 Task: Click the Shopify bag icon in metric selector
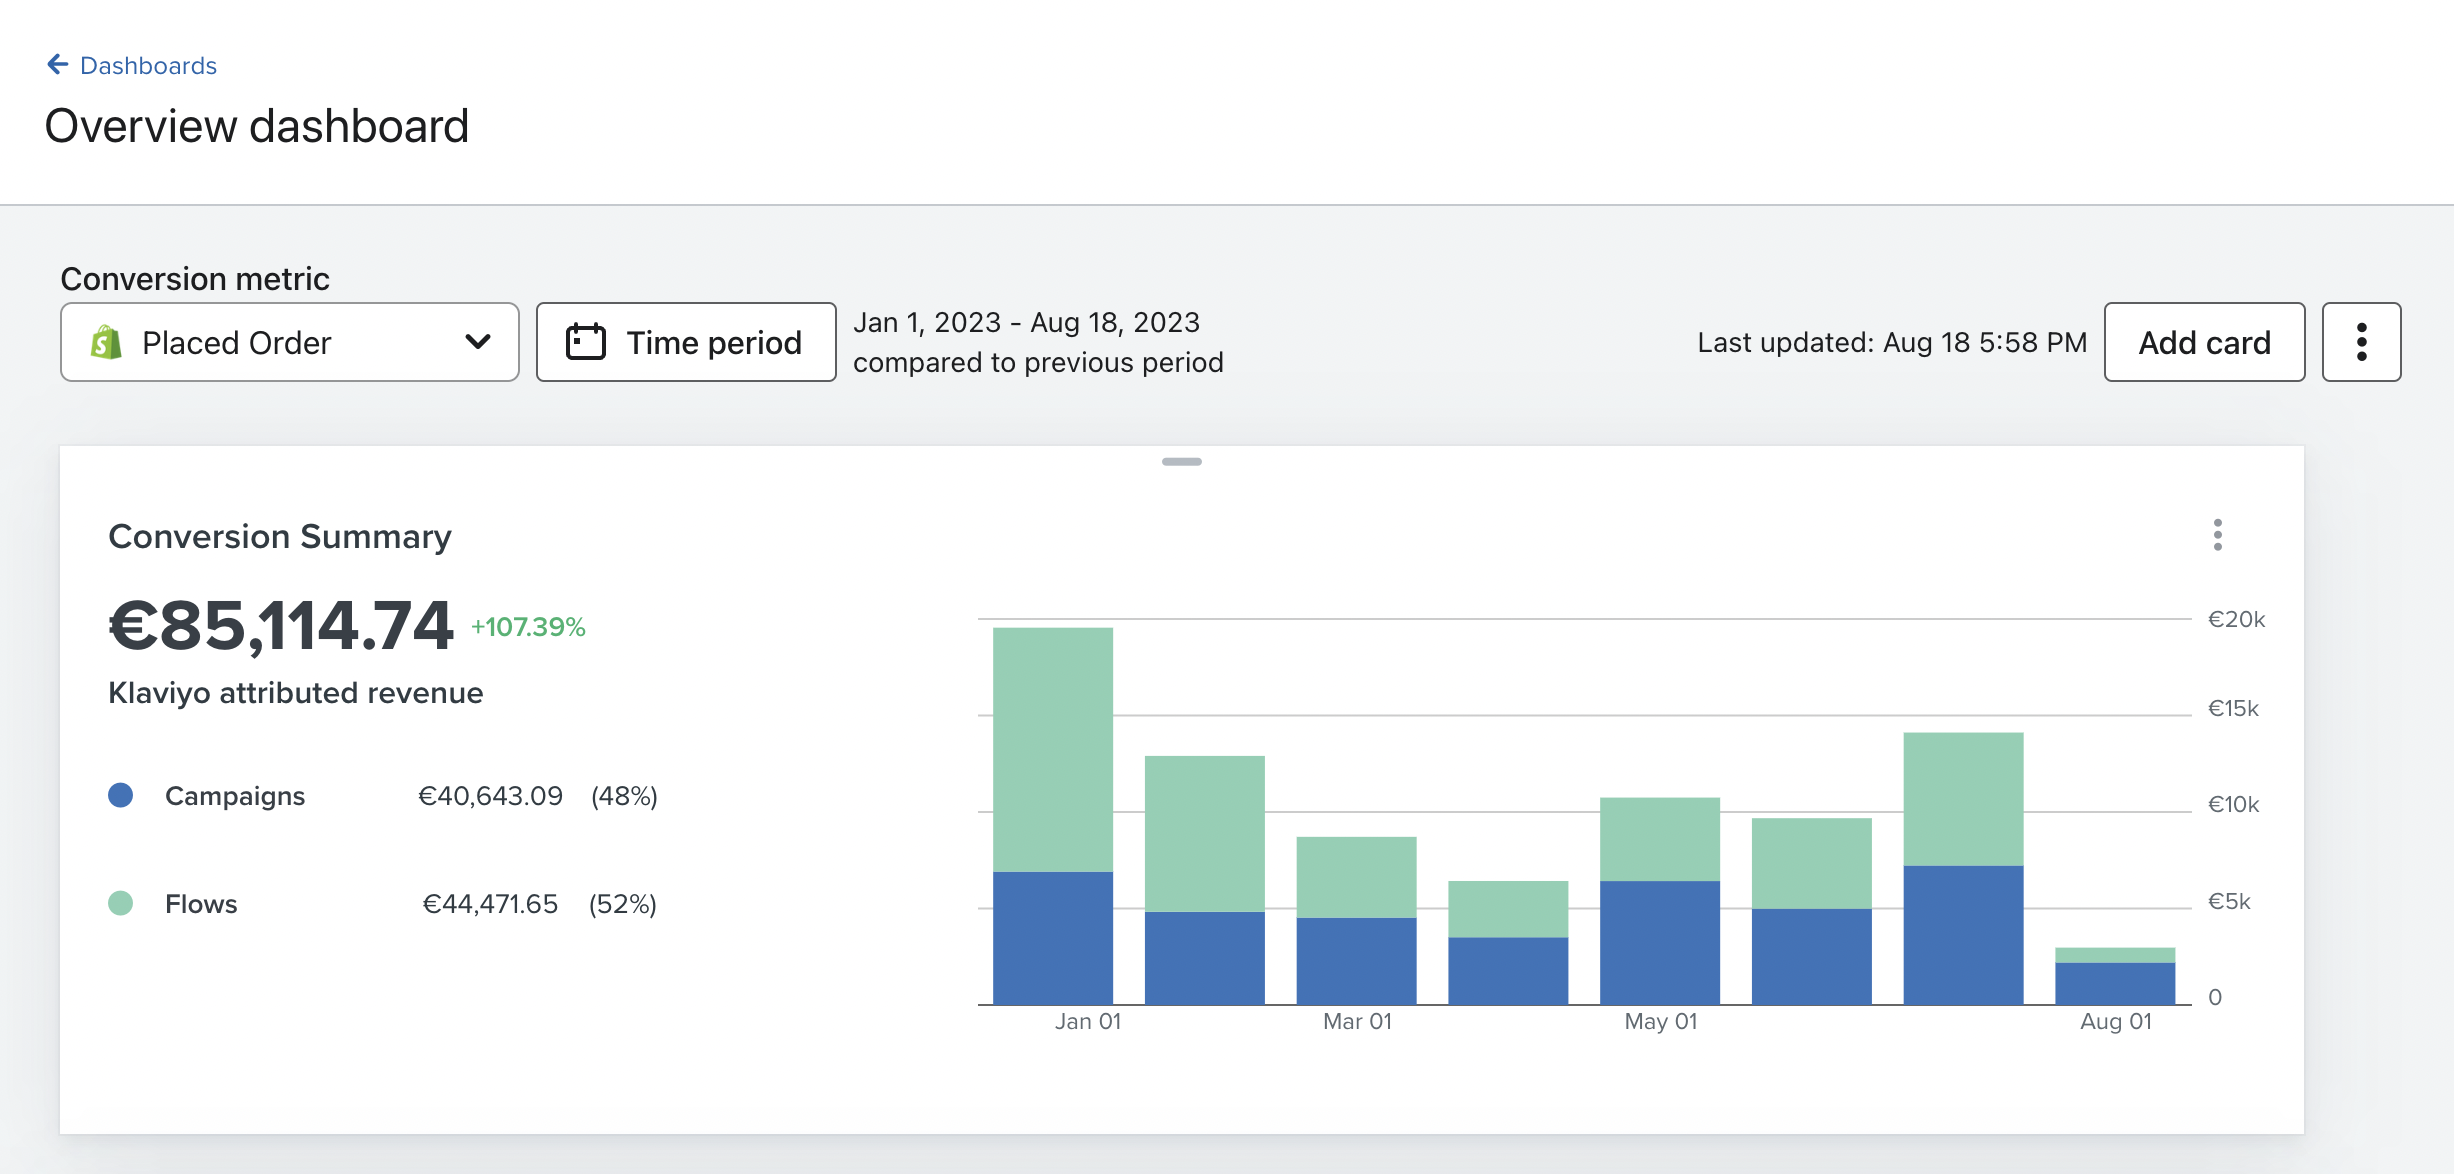coord(106,342)
